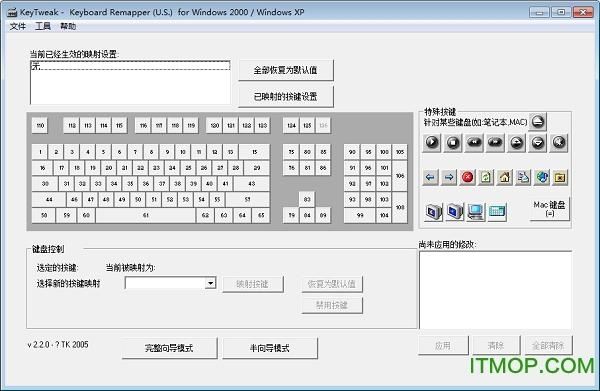Click the browser Forward blue arrow icon

(449, 177)
